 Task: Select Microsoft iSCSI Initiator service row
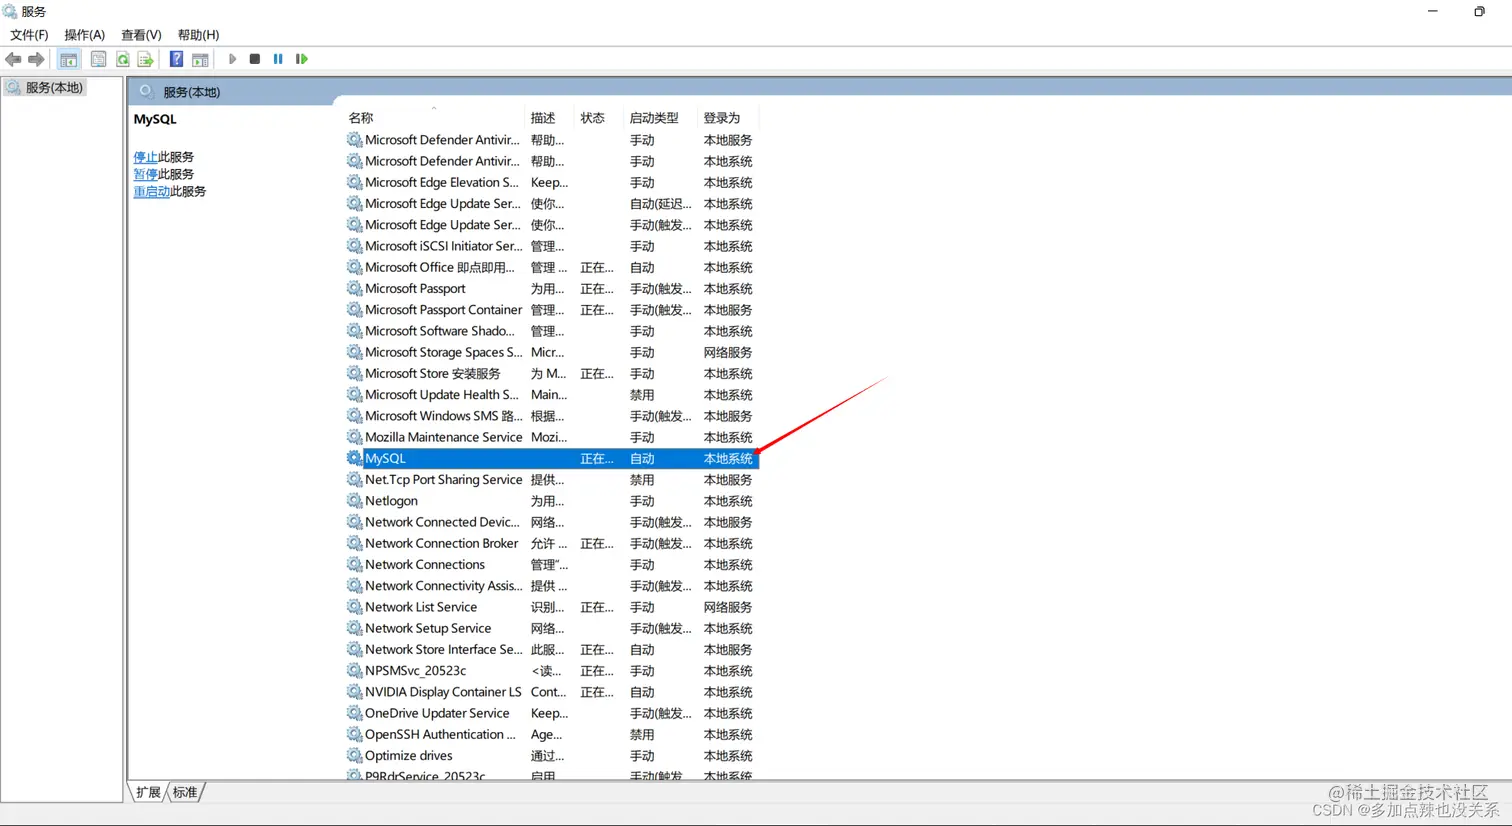[552, 246]
